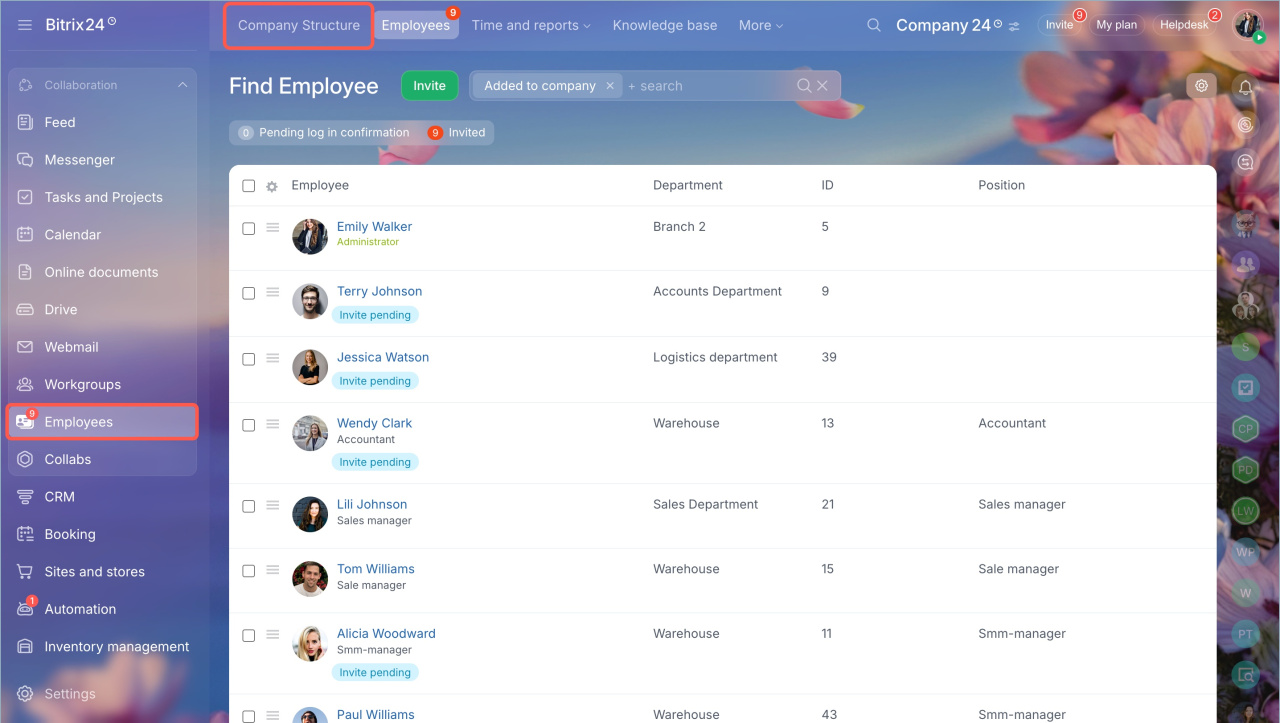Open the notifications bell icon
The width and height of the screenshot is (1280, 723).
click(x=1245, y=87)
